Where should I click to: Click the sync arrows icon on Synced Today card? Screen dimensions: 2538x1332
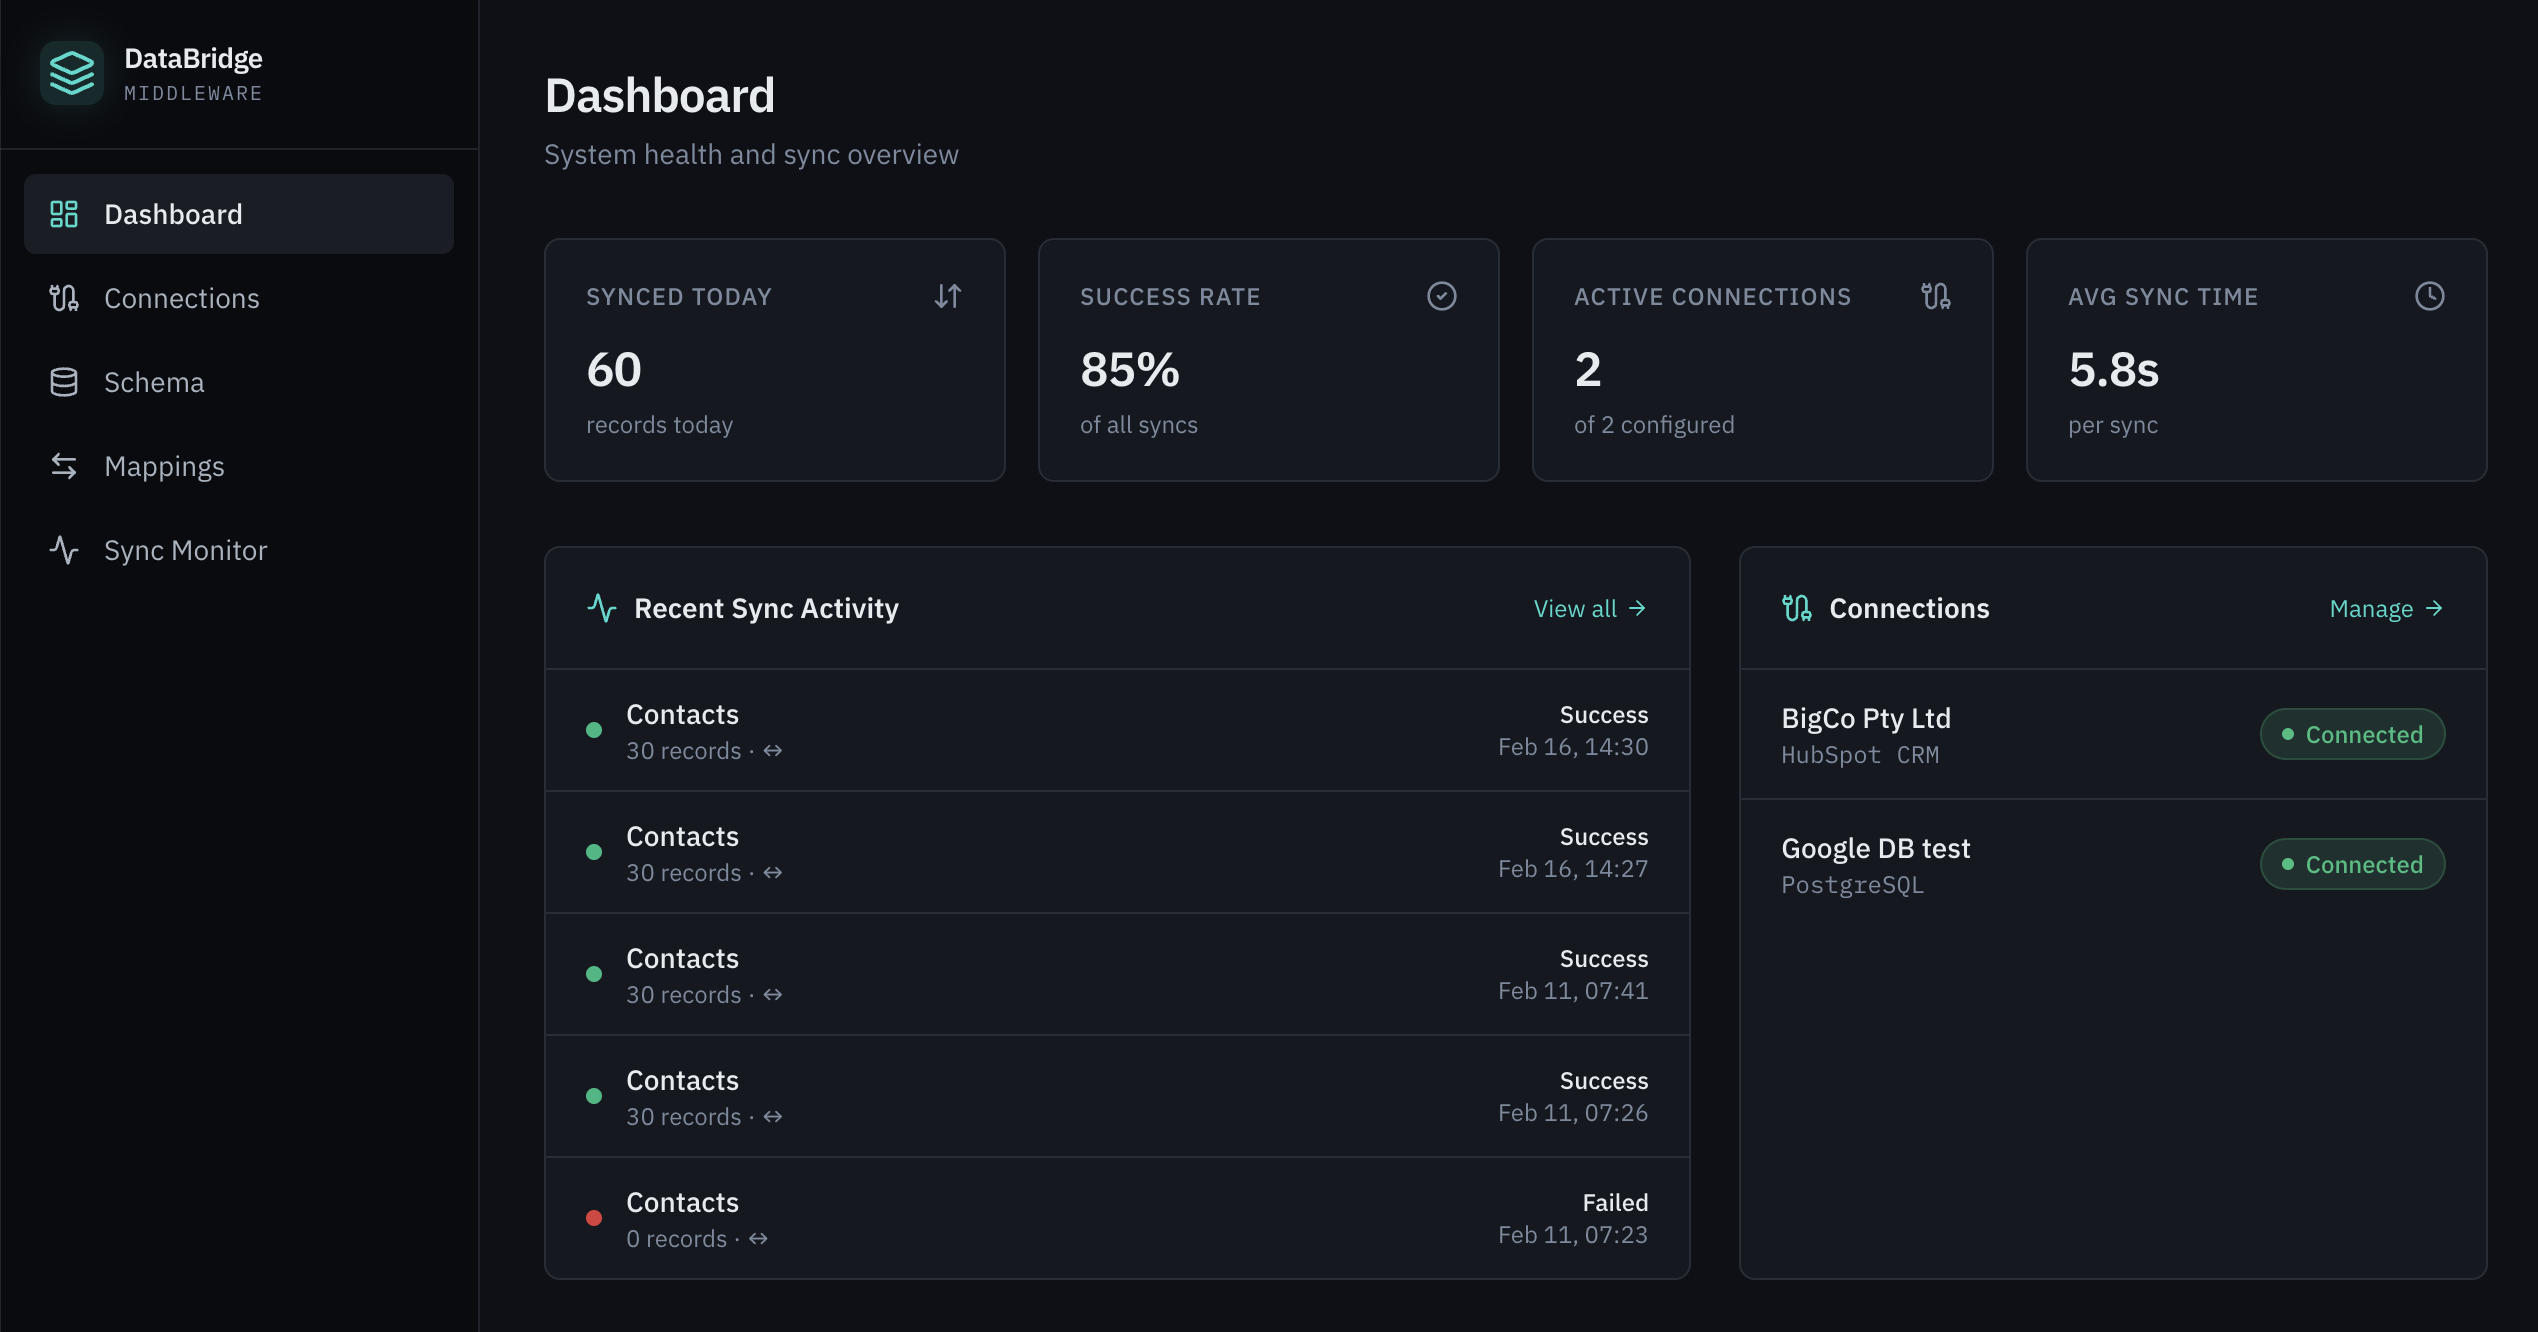point(947,296)
